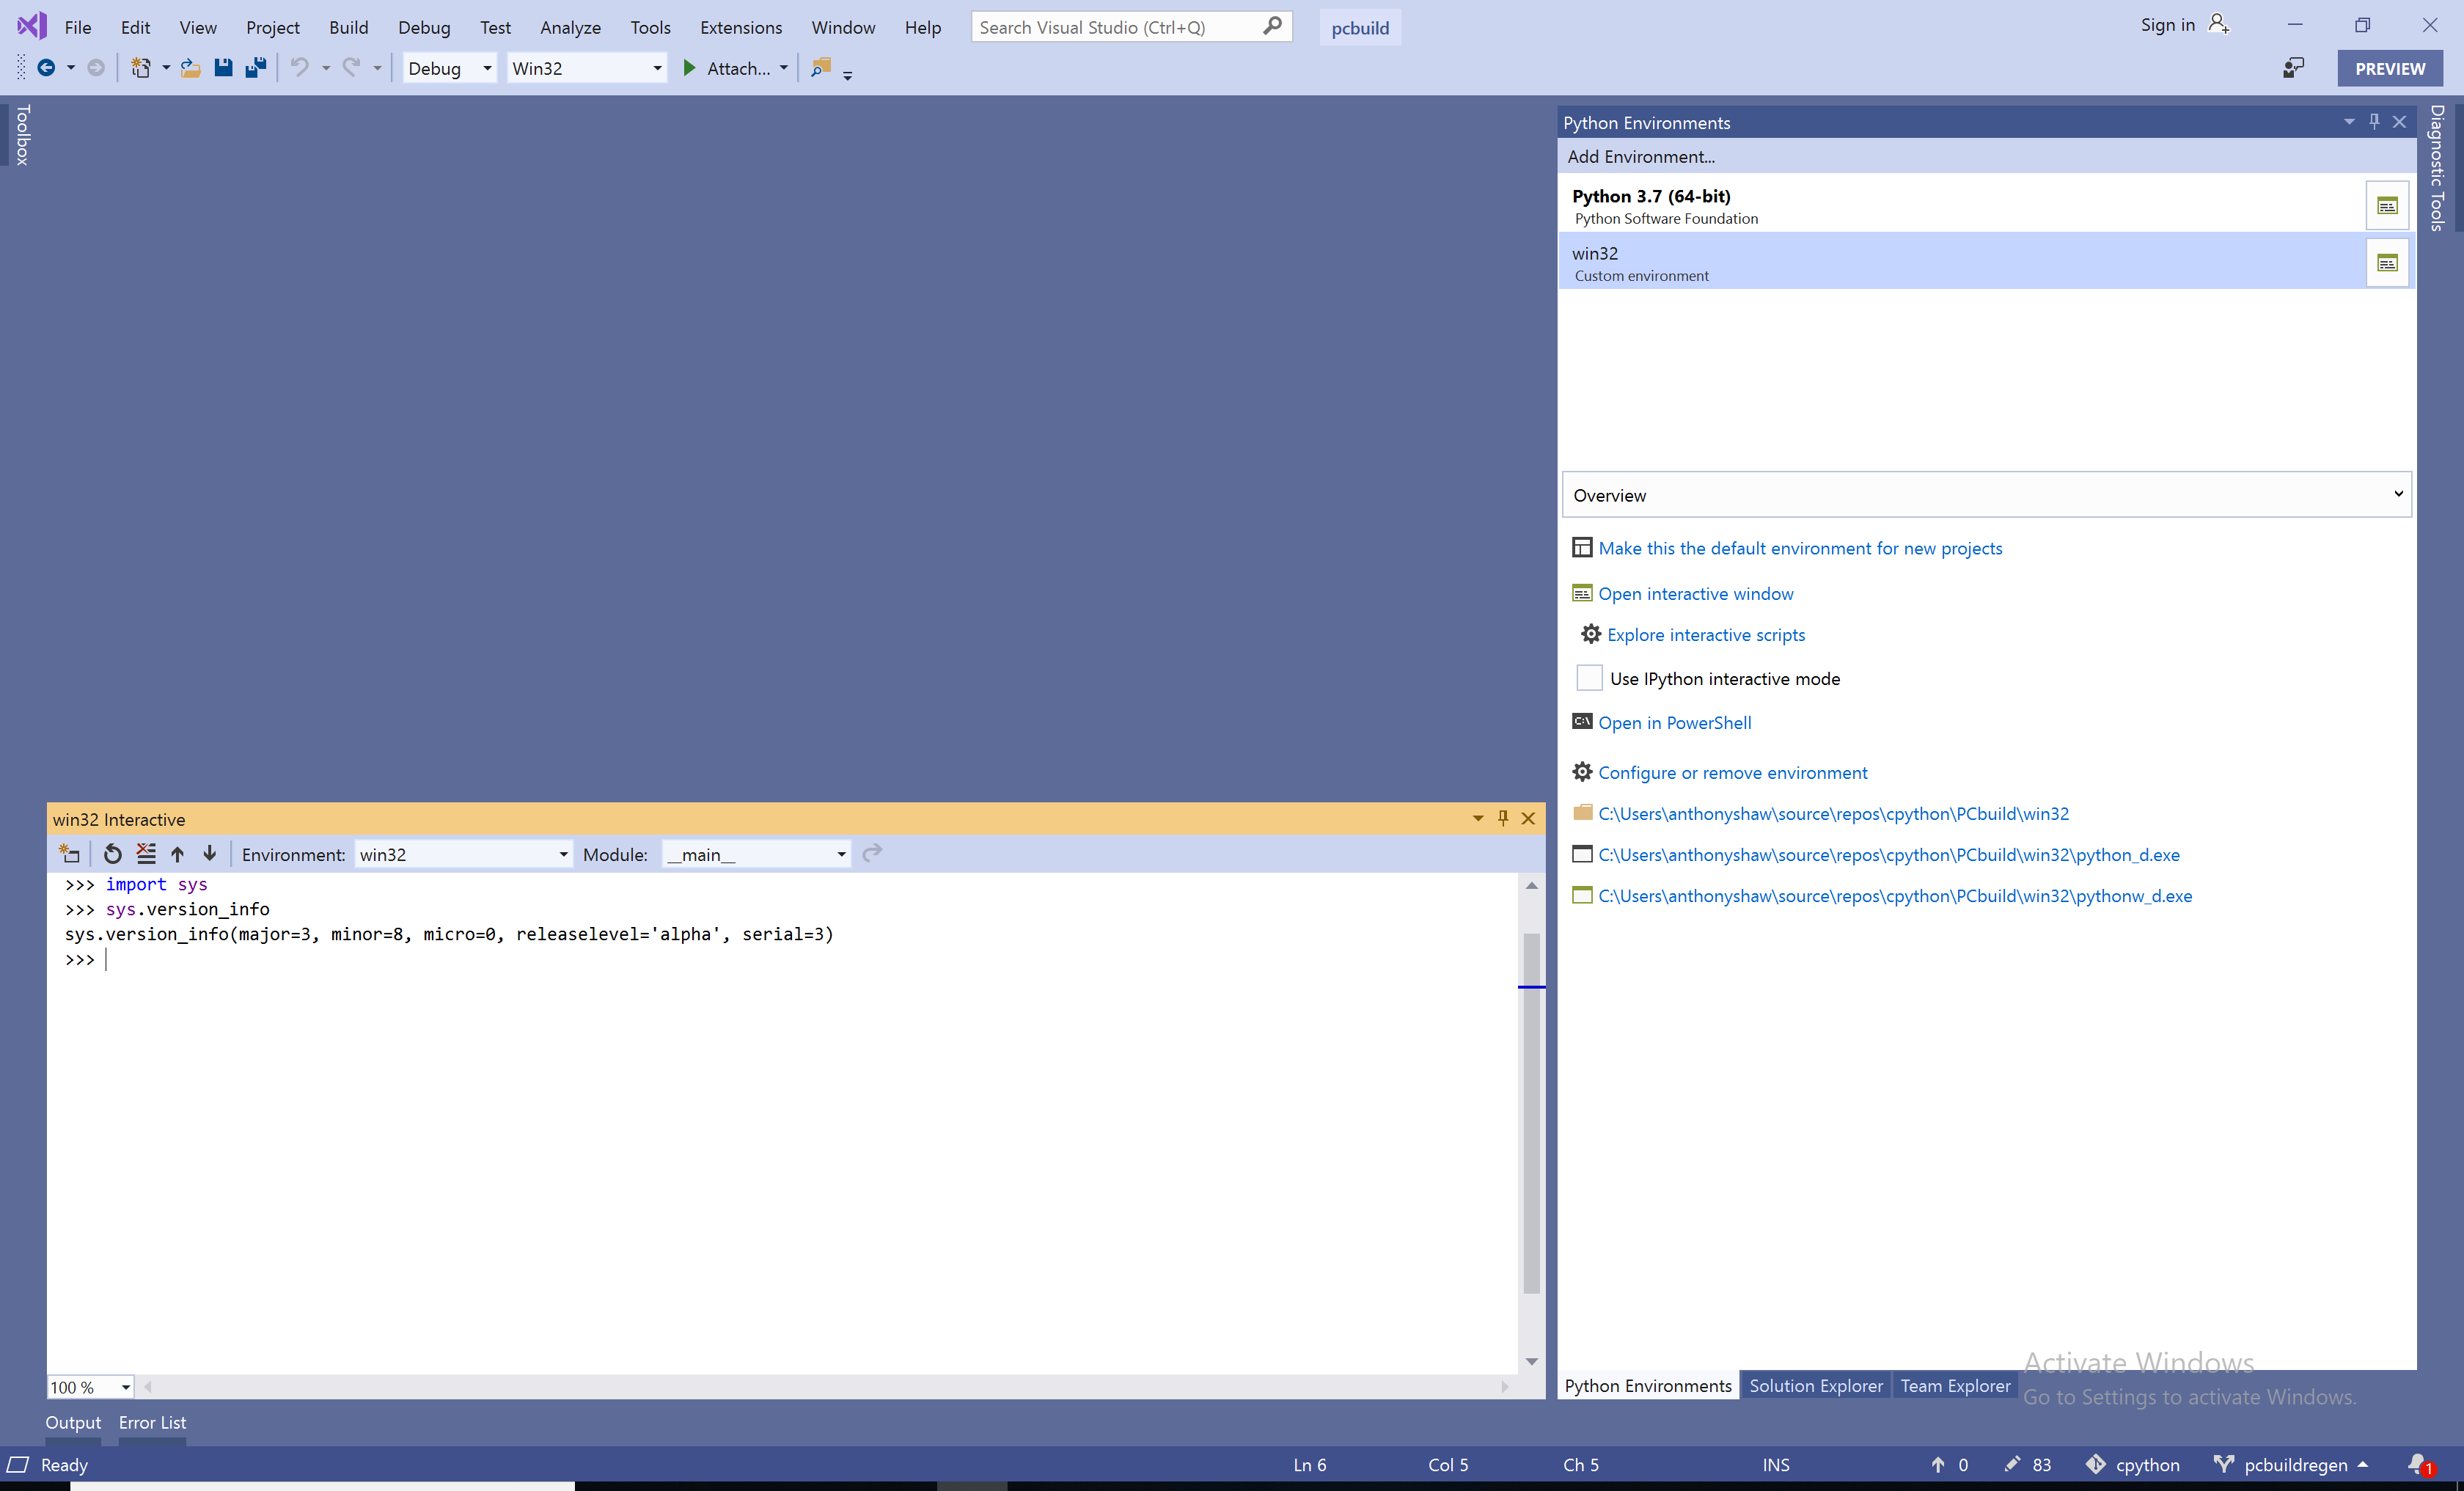The image size is (2464, 1491).
Task: Open win32 environment in PowerShell
Action: pos(1675,722)
